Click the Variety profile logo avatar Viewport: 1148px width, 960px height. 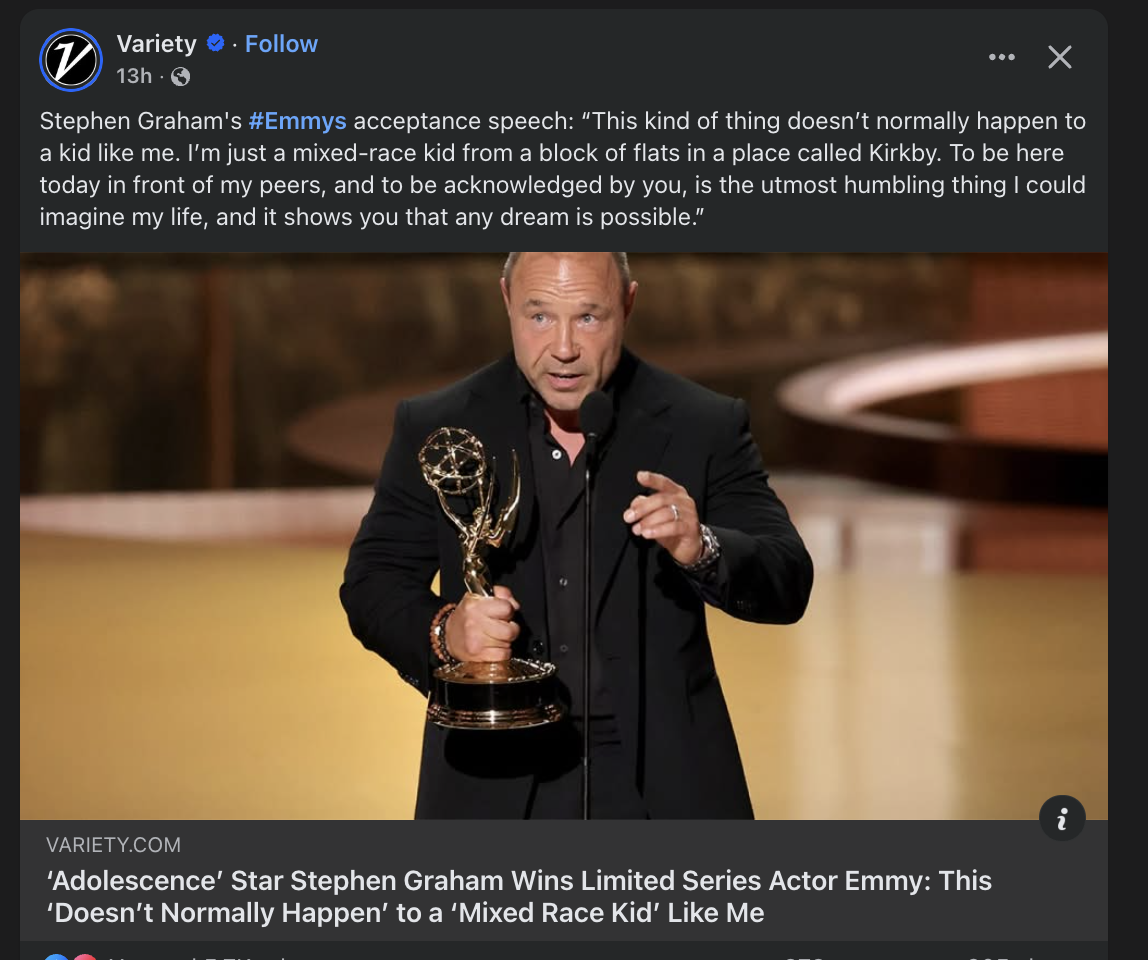[70, 60]
